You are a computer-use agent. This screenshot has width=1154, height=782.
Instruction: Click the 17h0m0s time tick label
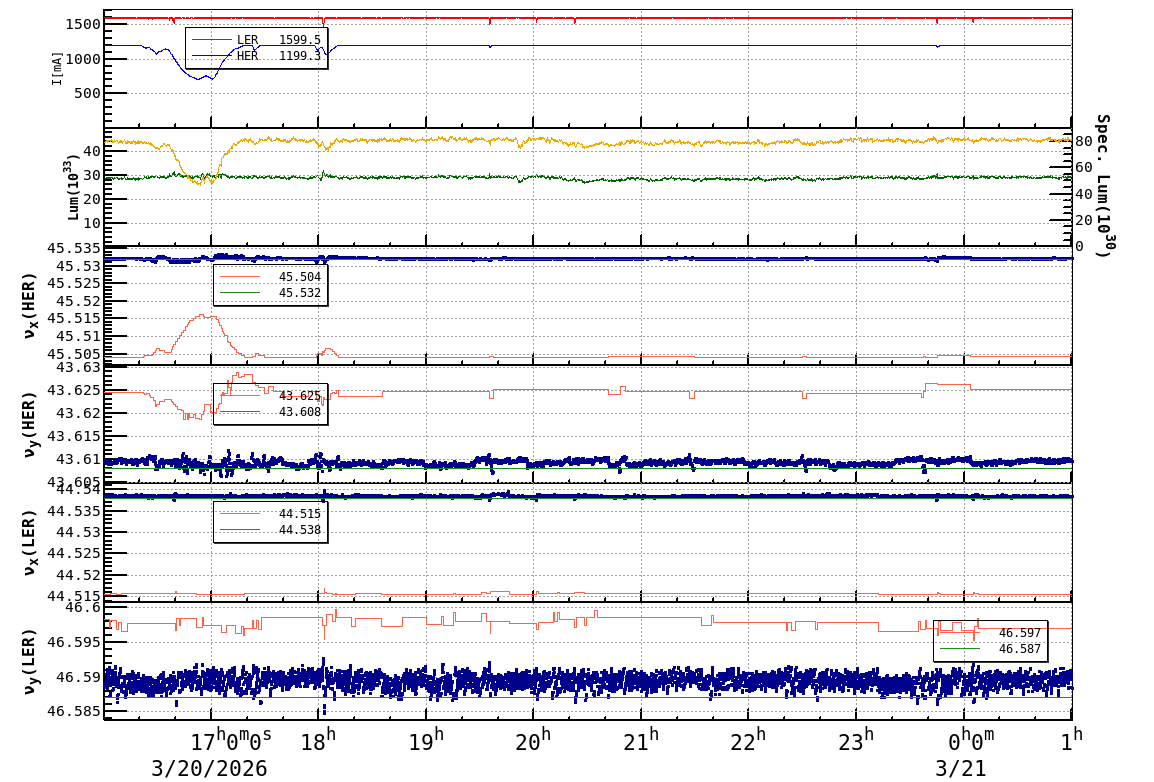(x=230, y=743)
